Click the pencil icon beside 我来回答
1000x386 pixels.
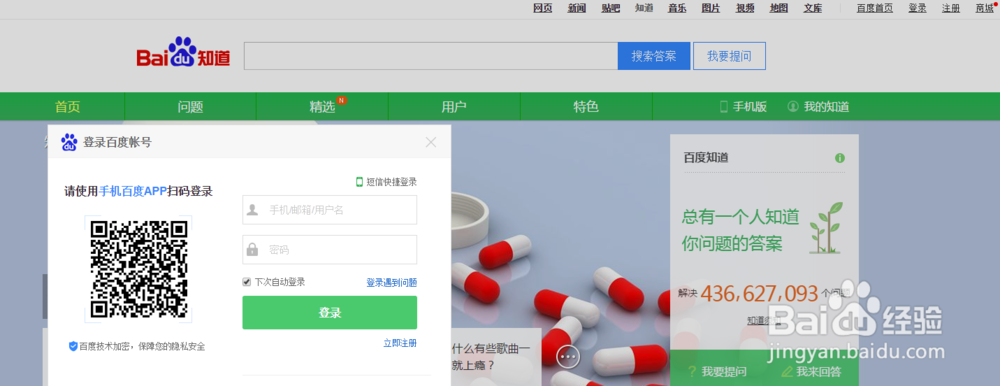786,371
